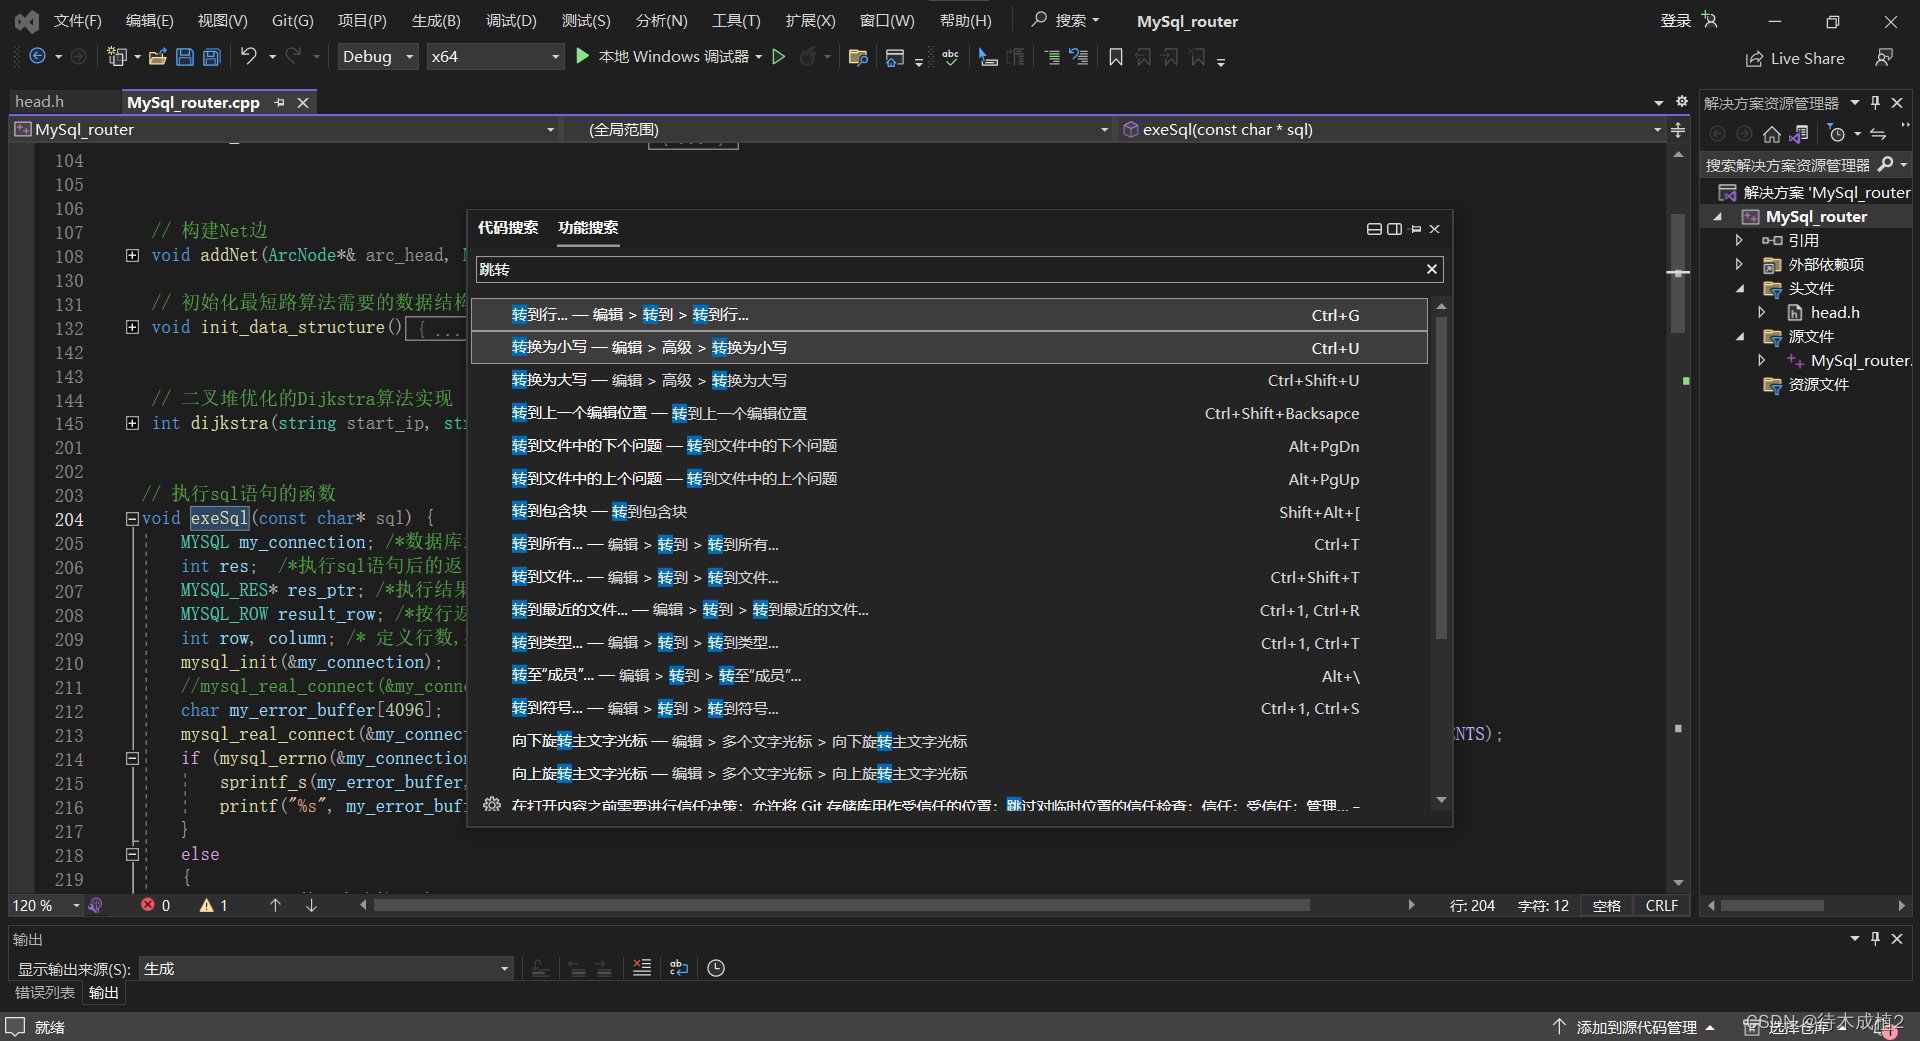Open the MySql_router project scope dropdown
The height and width of the screenshot is (1041, 1920).
coord(285,130)
